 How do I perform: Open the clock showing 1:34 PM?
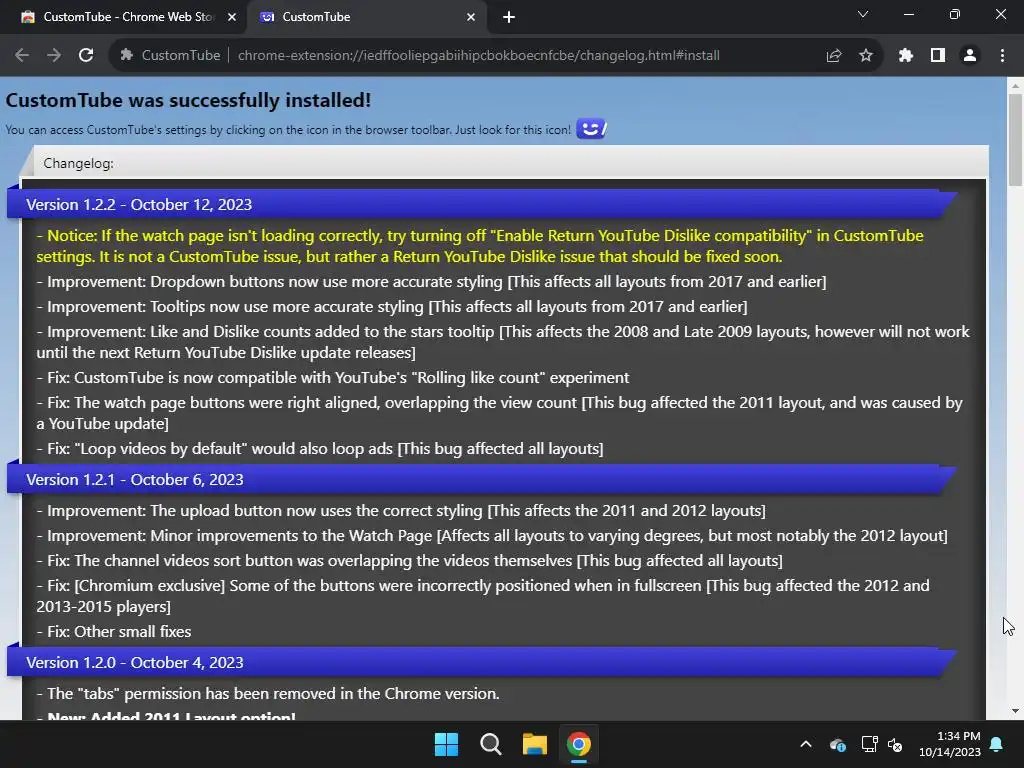[950, 744]
